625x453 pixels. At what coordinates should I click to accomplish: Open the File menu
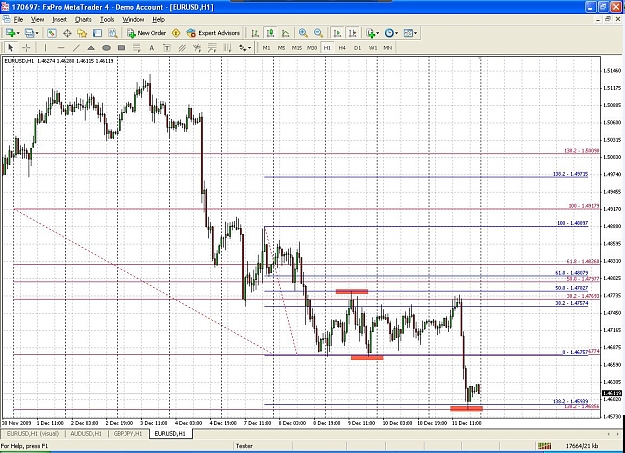18,20
